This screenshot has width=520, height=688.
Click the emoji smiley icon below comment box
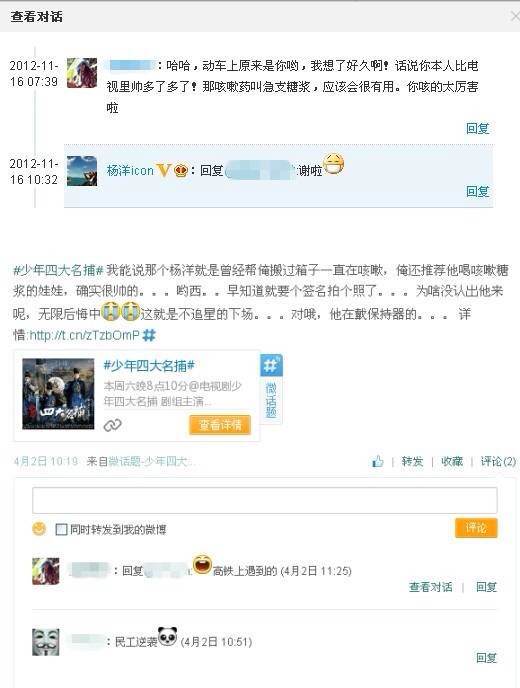coord(39,529)
